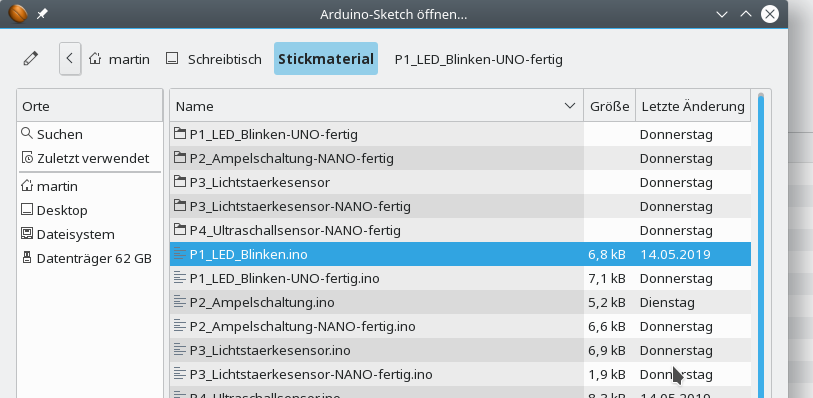Sort by the Name column header

(376, 106)
